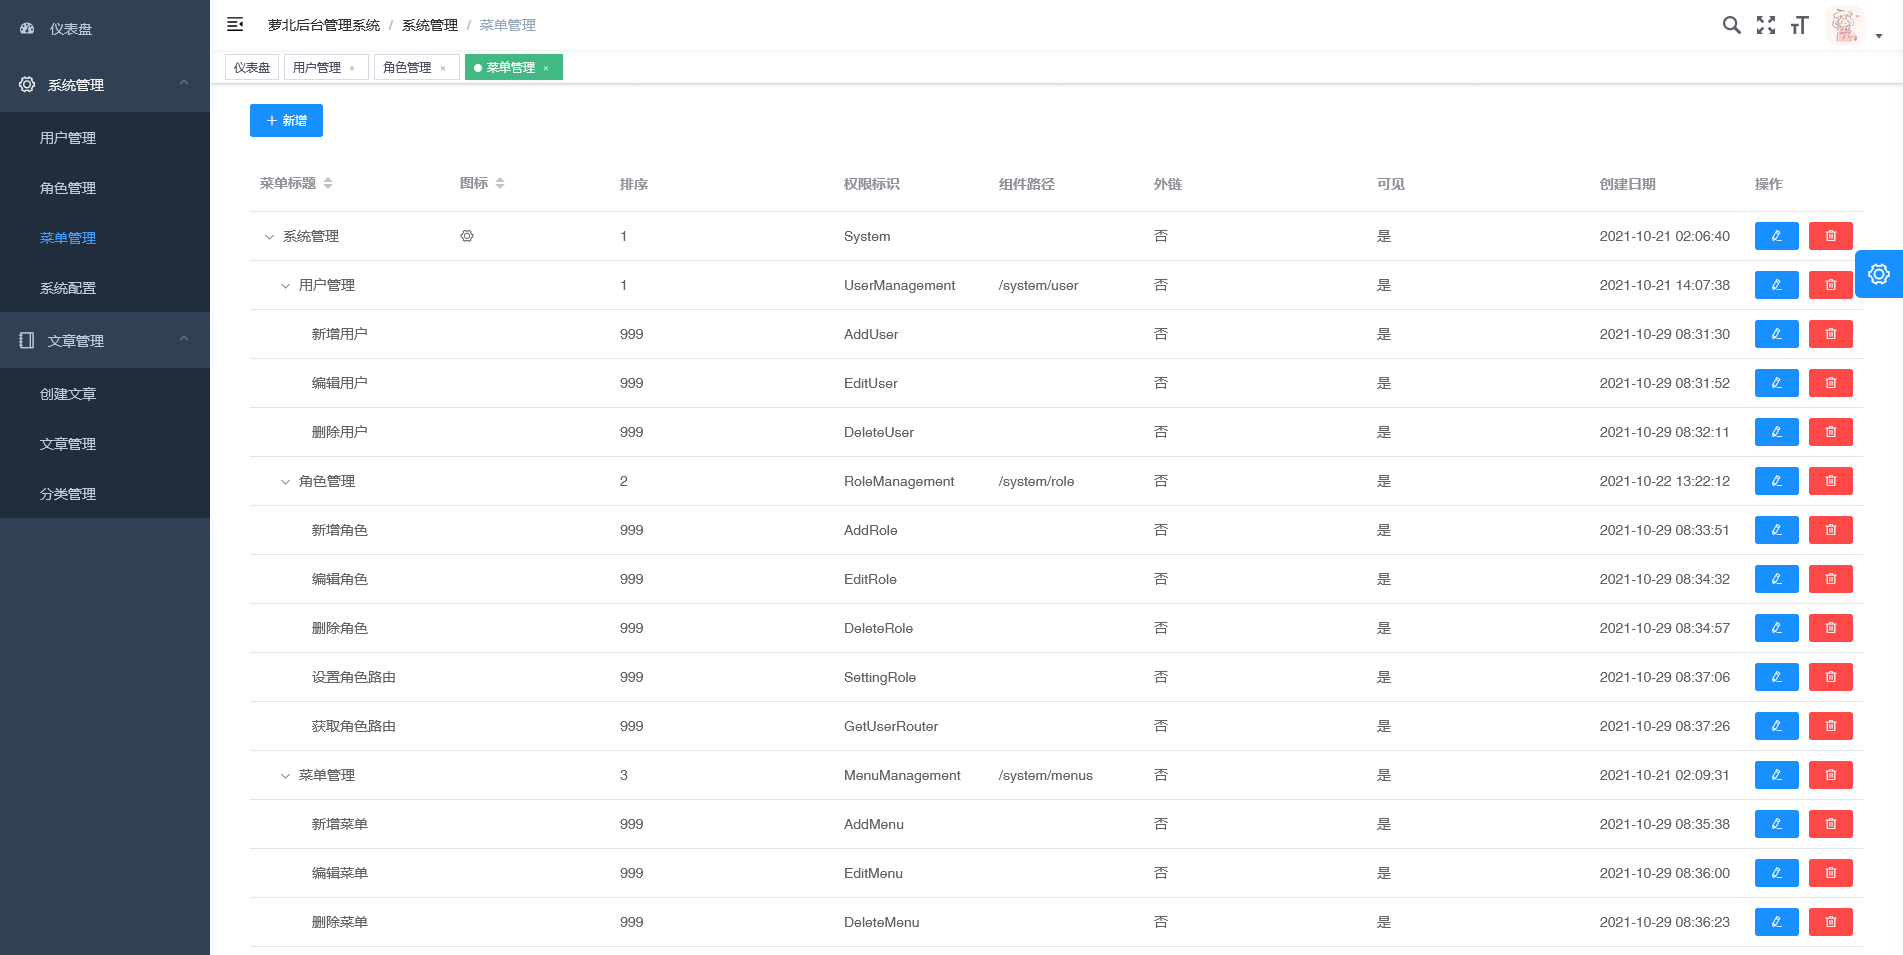This screenshot has width=1903, height=955.
Task: Close the 角色管理 tab
Action: click(443, 68)
